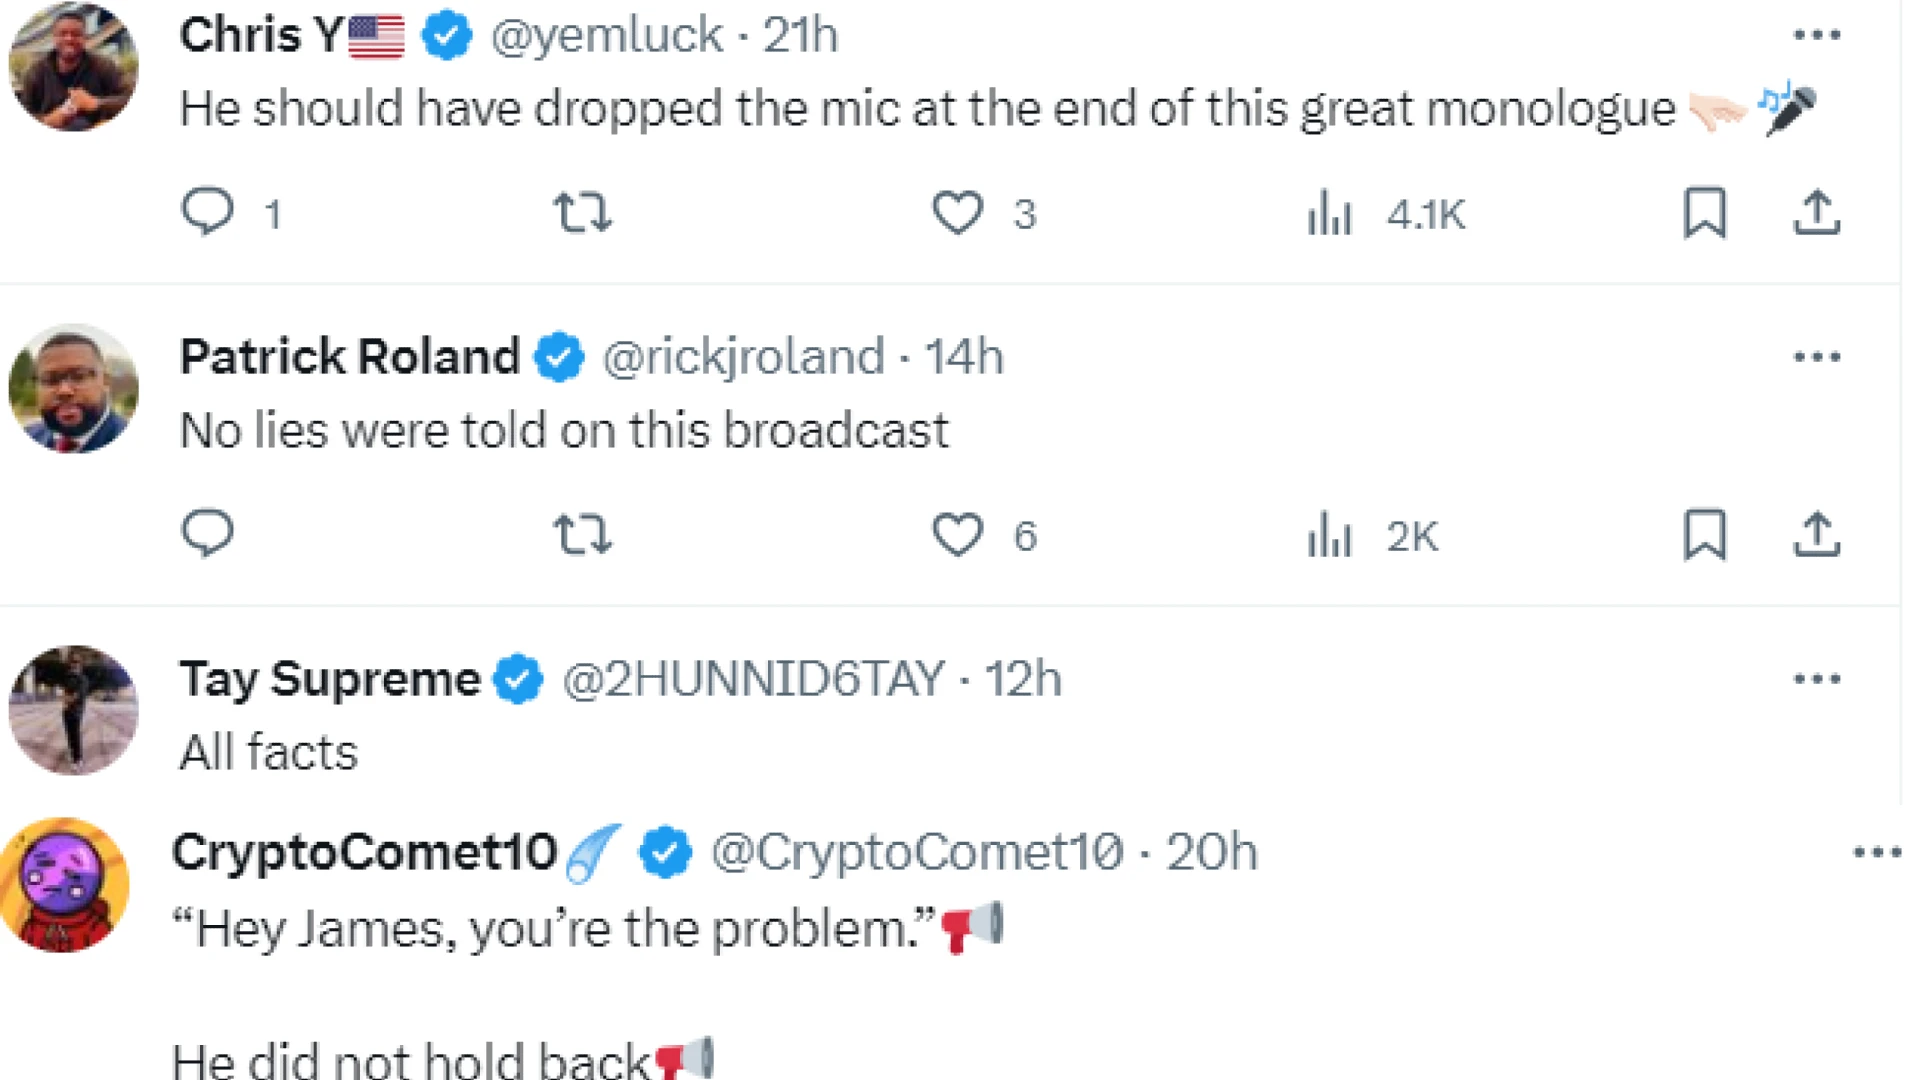Open more options on CryptoComet10's tweet

click(1877, 853)
